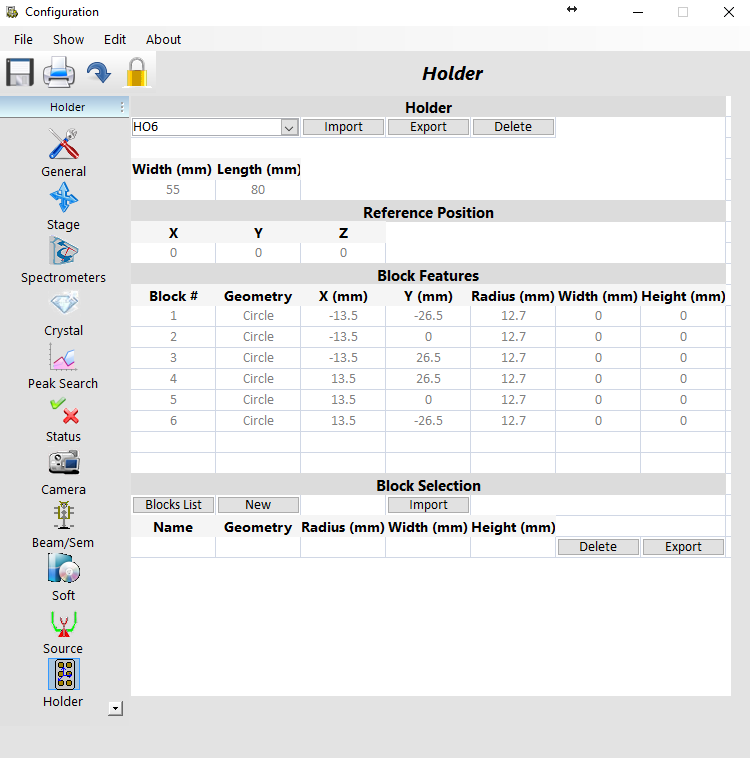Click the New block button

(x=258, y=505)
